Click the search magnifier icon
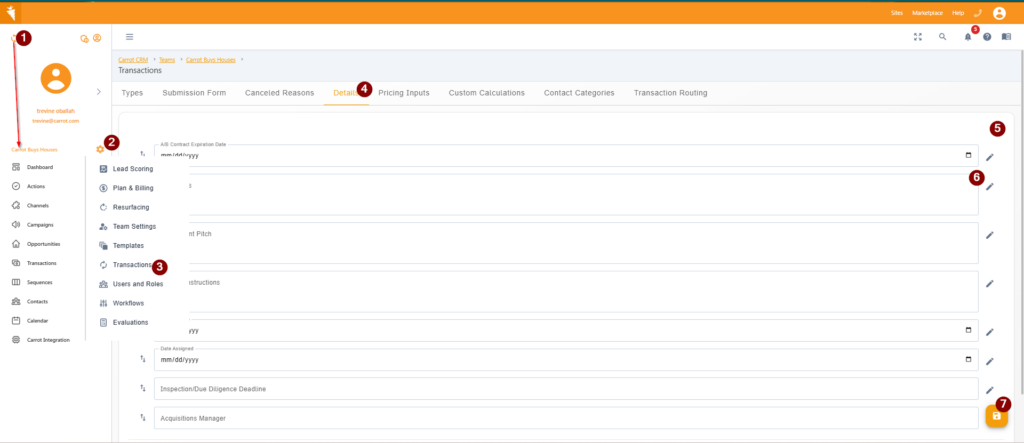This screenshot has width=1024, height=443. tap(942, 37)
